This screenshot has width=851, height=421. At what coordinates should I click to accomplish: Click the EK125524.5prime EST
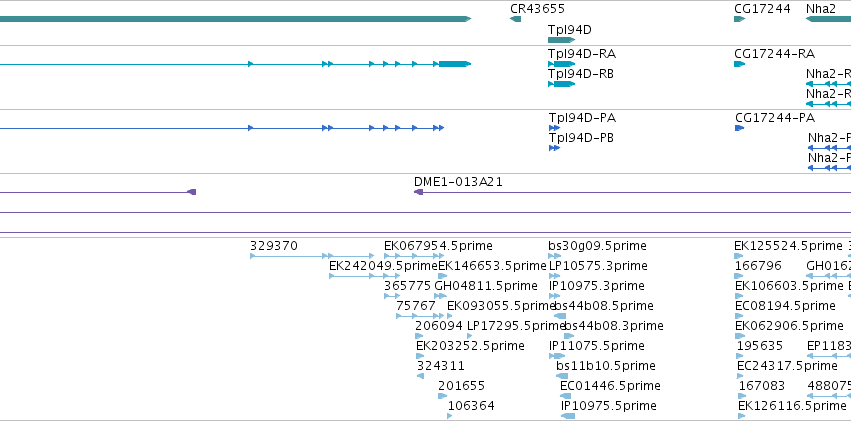coord(739,256)
